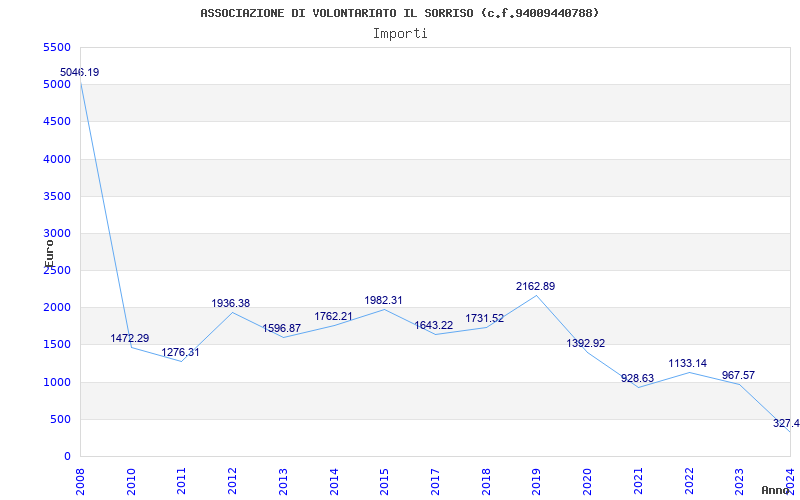Click y-axis tick 5500
The image size is (800, 500).
[57, 47]
